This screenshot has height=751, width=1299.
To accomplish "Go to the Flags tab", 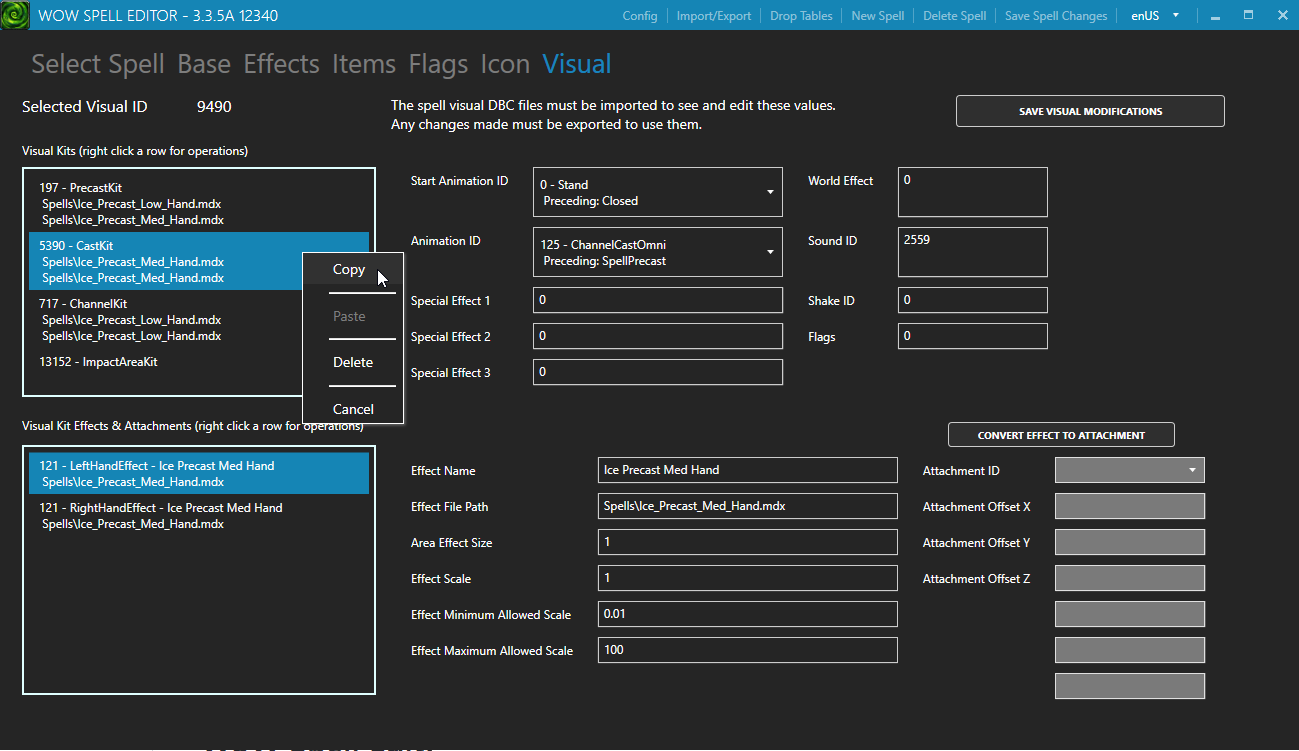I will (438, 64).
